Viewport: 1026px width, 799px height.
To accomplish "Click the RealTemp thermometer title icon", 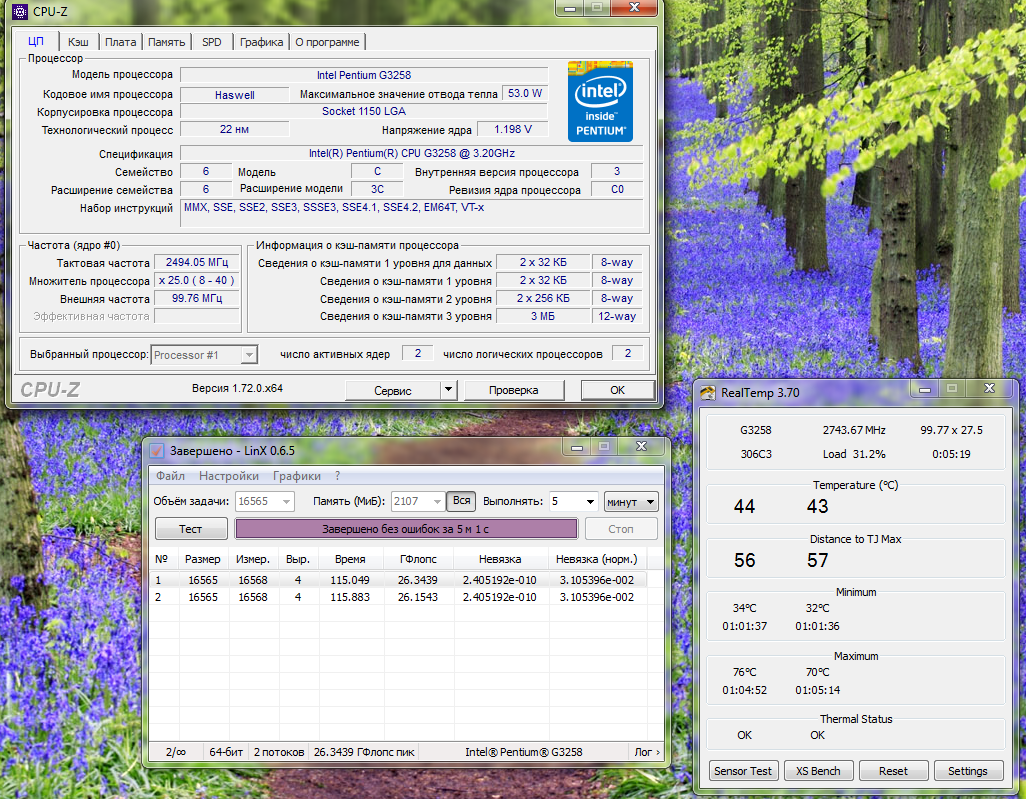I will (708, 392).
